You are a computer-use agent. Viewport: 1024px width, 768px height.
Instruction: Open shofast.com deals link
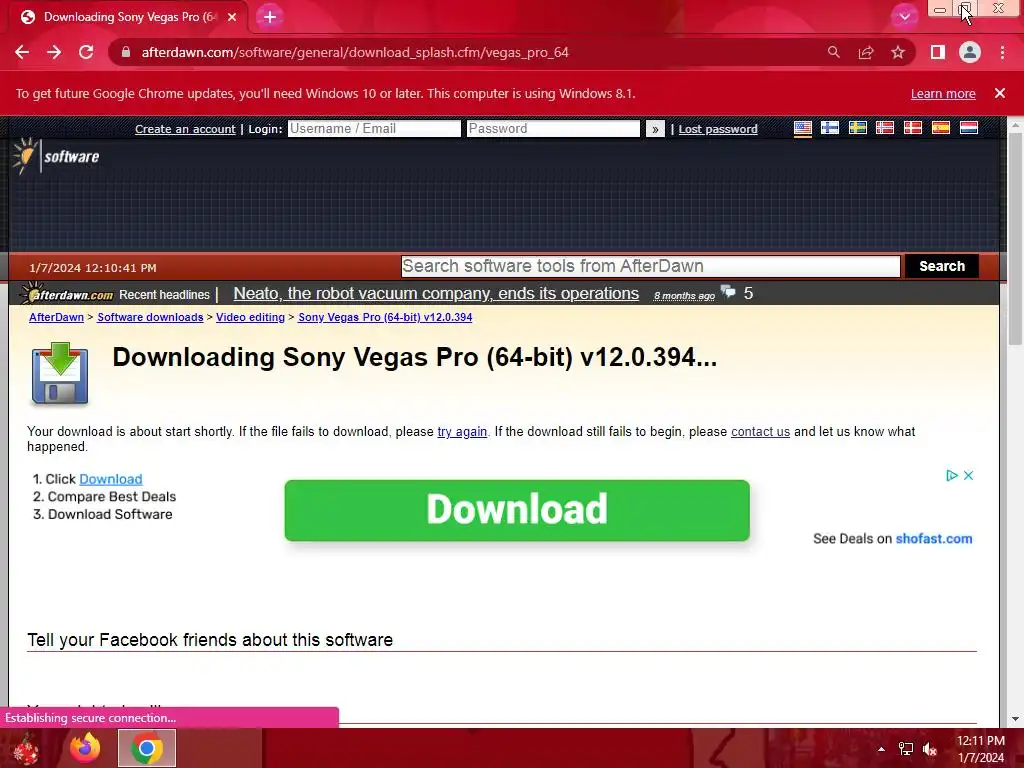pyautogui.click(x=934, y=539)
